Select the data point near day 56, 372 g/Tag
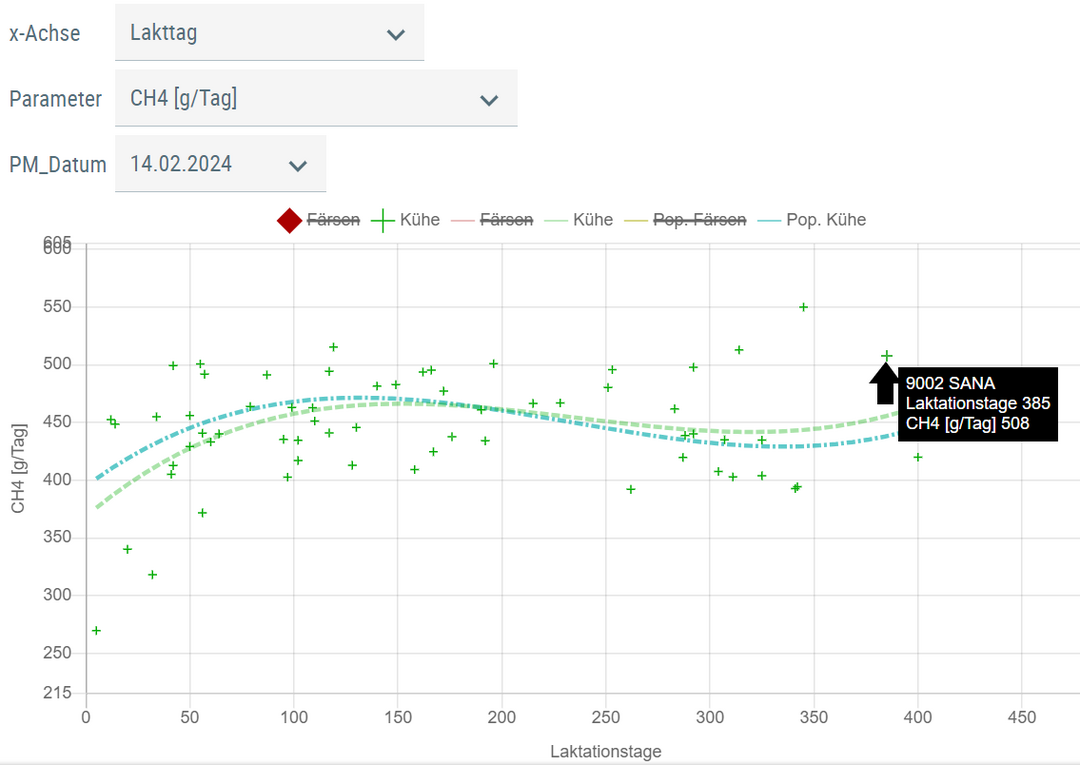 pos(202,512)
